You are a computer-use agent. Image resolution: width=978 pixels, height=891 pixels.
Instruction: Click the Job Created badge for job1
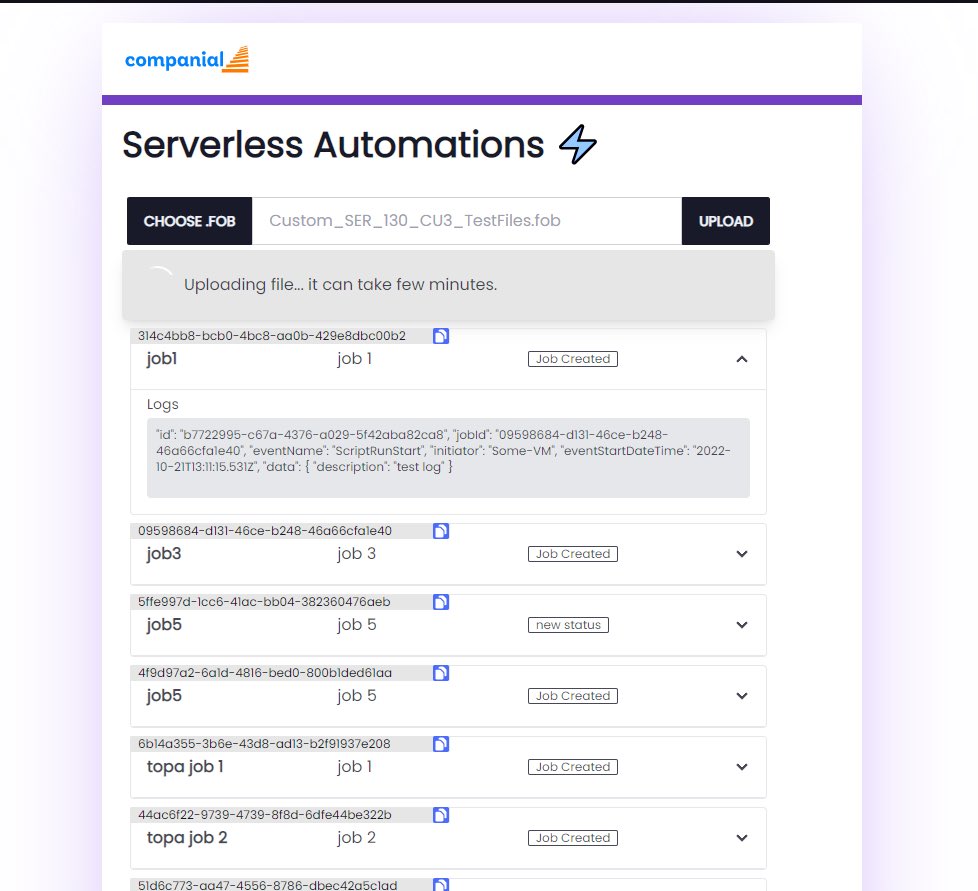coord(573,359)
